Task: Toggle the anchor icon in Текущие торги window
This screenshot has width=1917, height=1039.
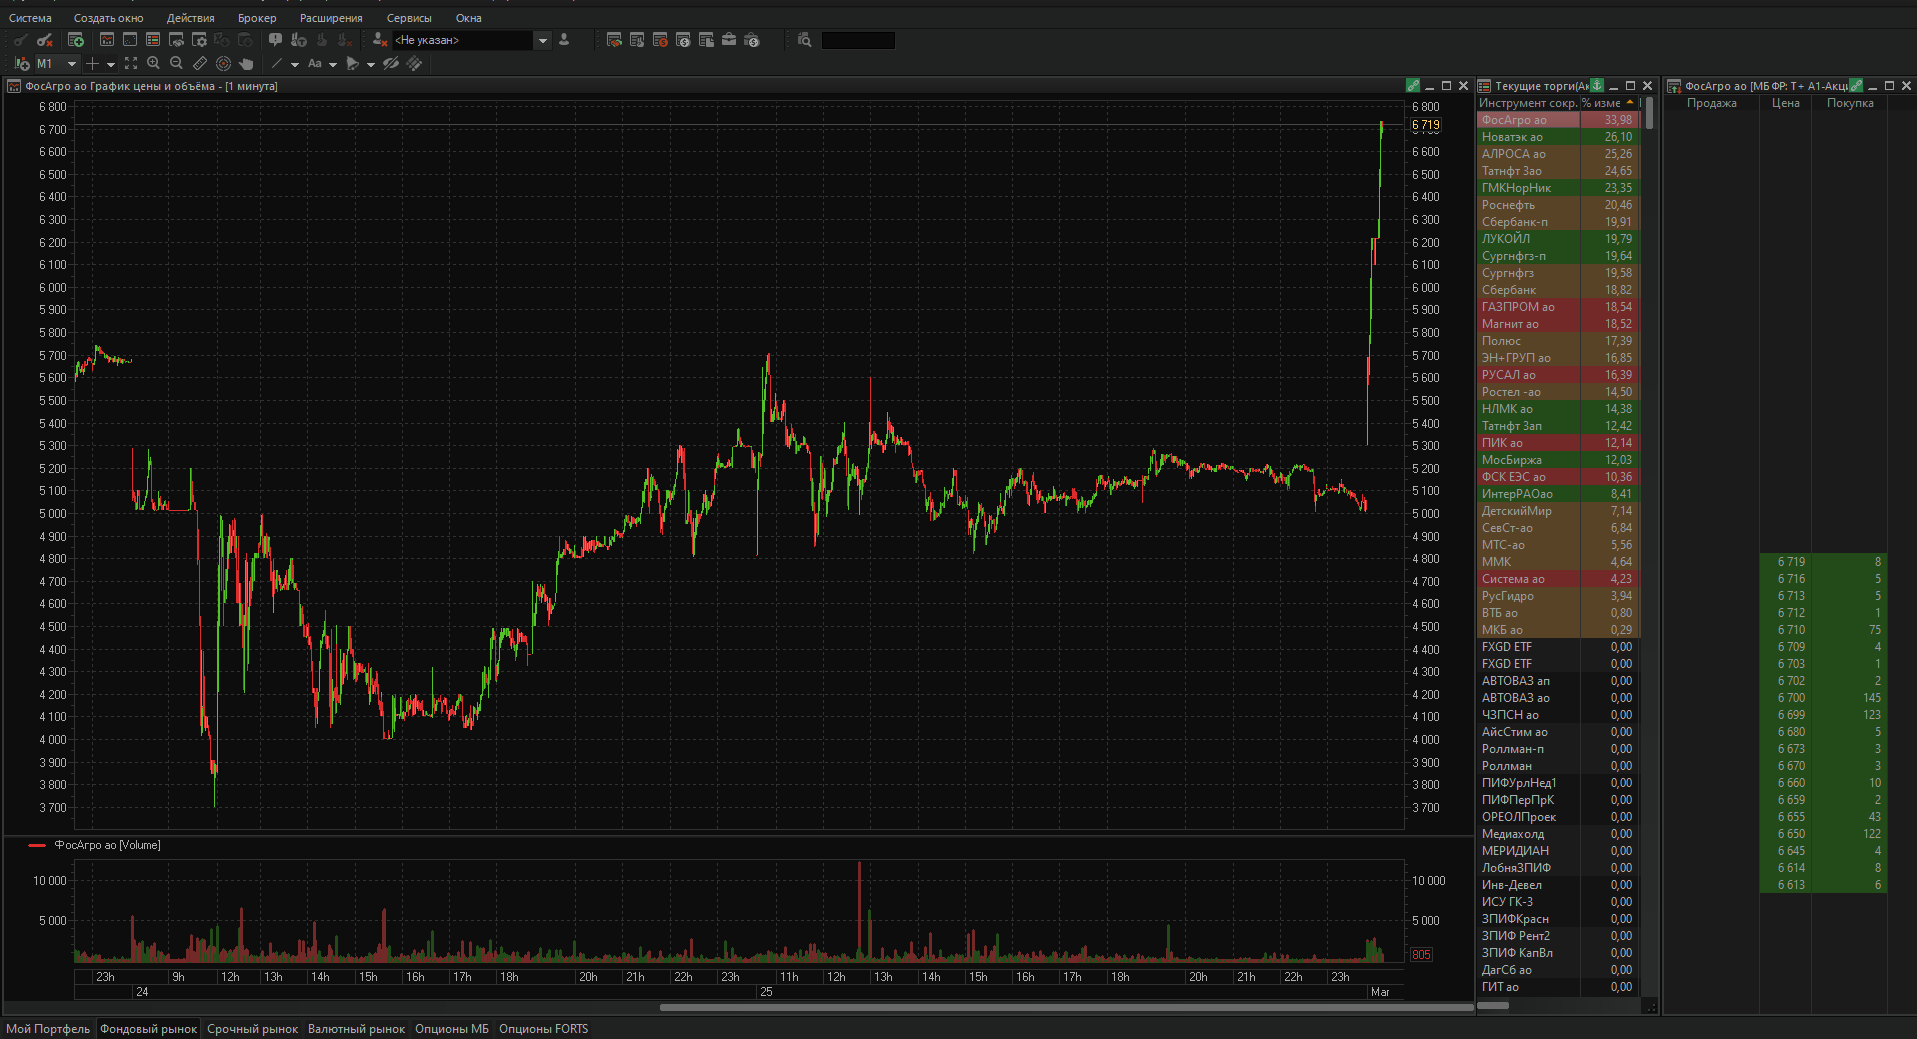Action: coord(1597,86)
